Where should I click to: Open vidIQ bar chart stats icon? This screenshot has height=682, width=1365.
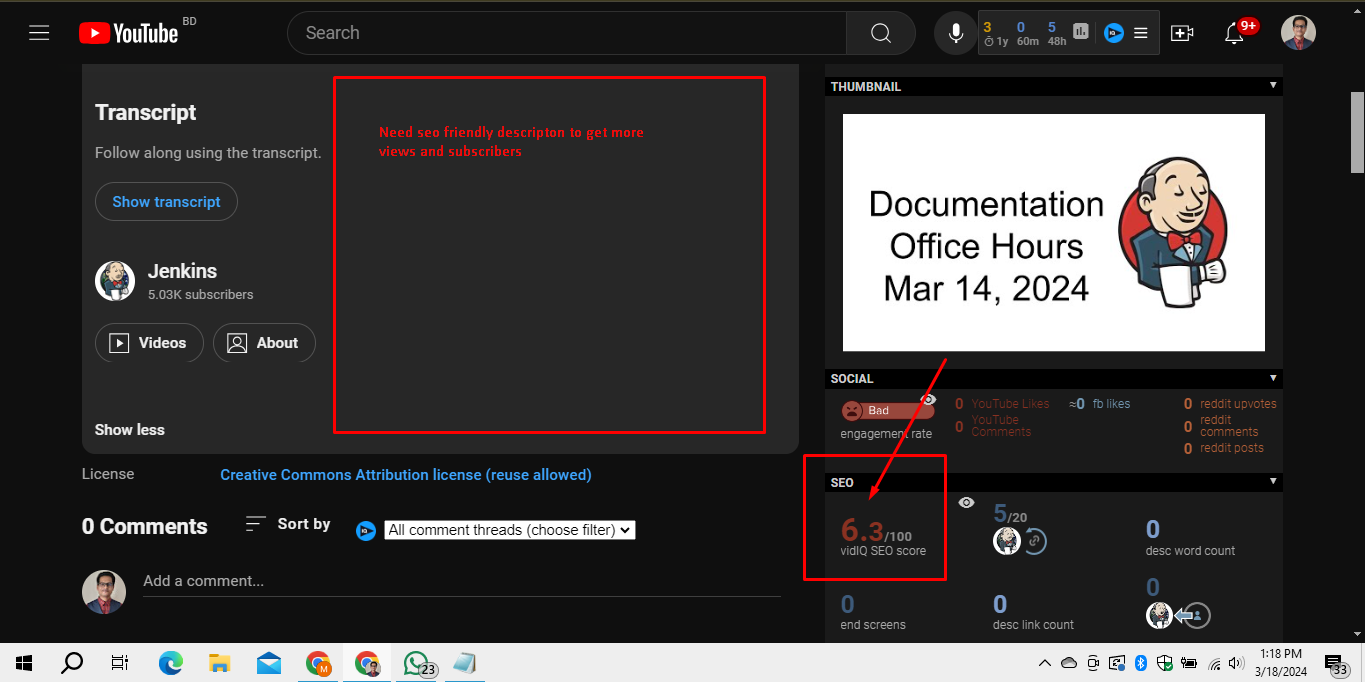pyautogui.click(x=1080, y=32)
